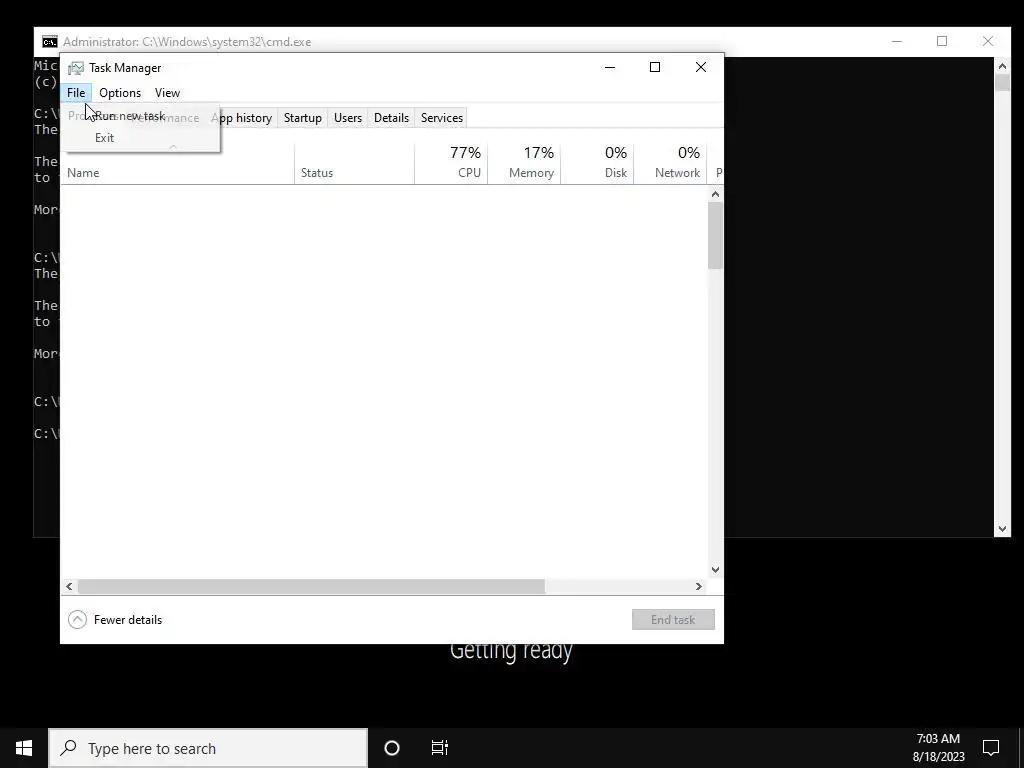Click the Task Manager title bar icon
This screenshot has width=1024, height=768.
(76, 68)
